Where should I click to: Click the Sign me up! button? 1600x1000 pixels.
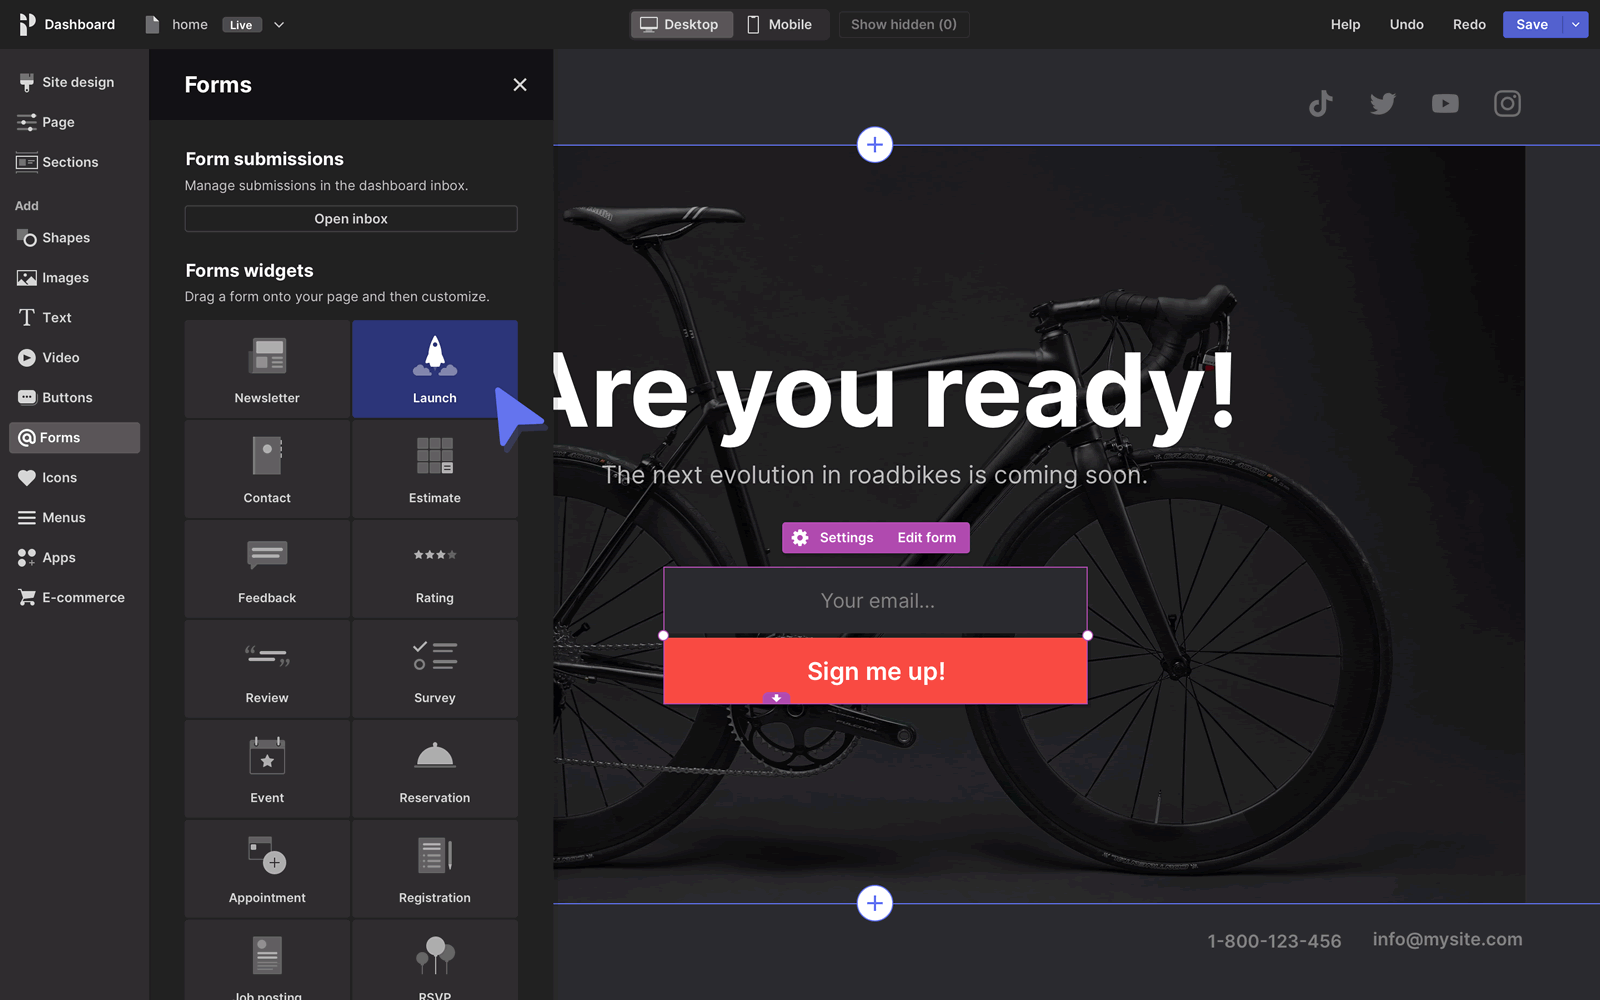(x=875, y=671)
